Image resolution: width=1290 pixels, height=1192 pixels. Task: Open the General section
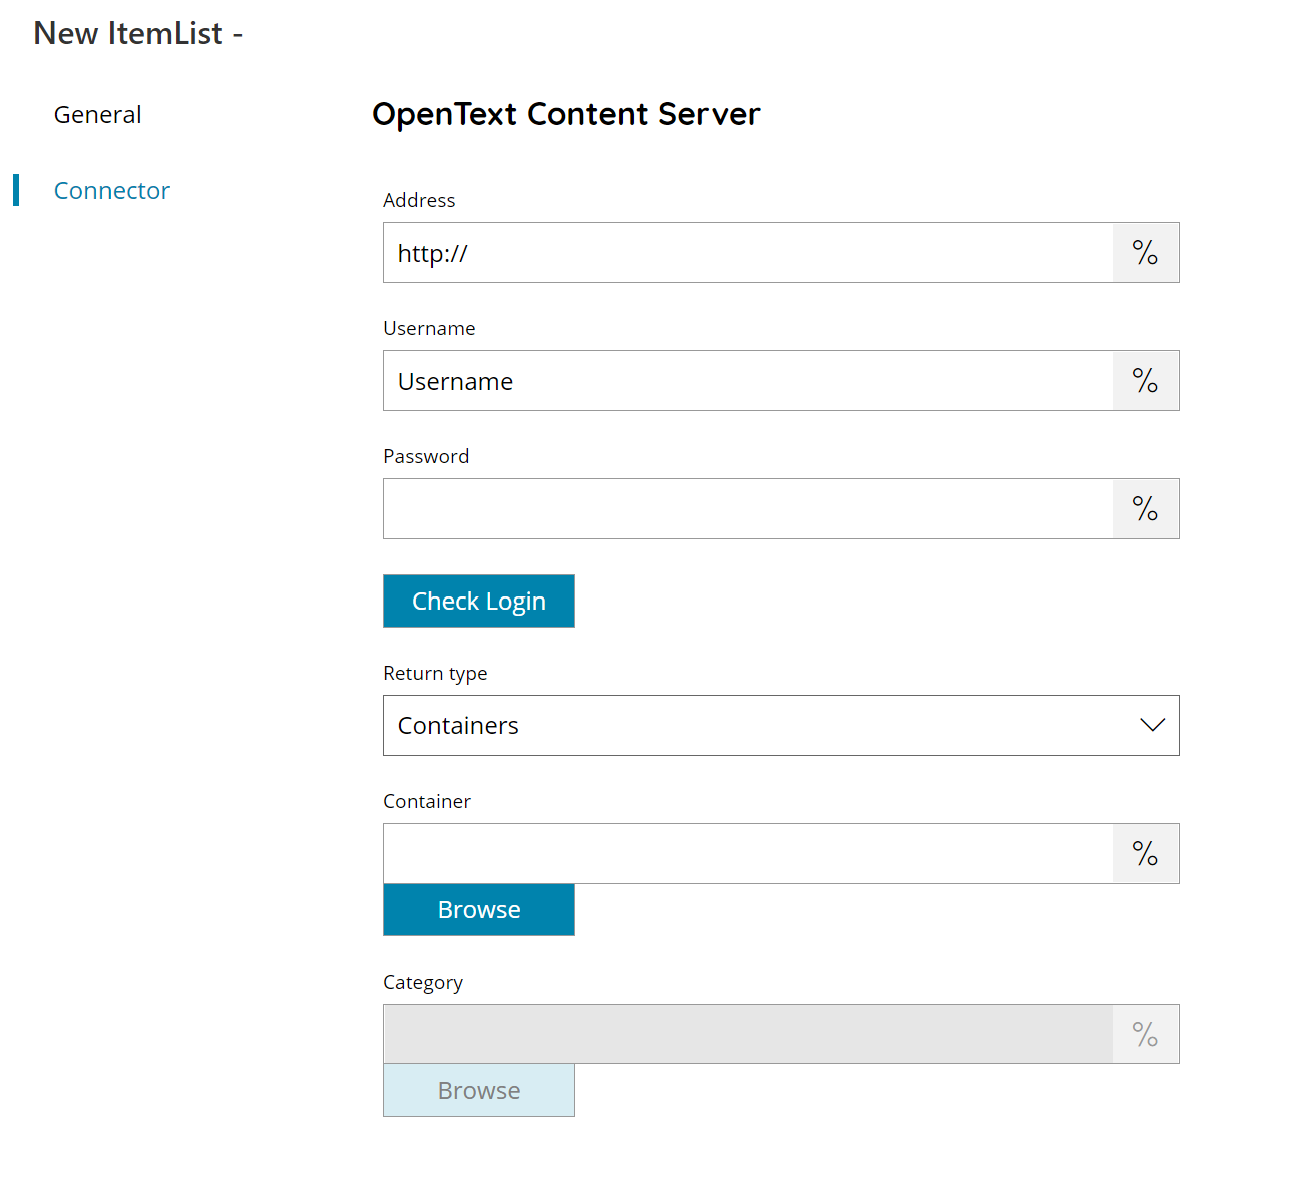coord(97,115)
